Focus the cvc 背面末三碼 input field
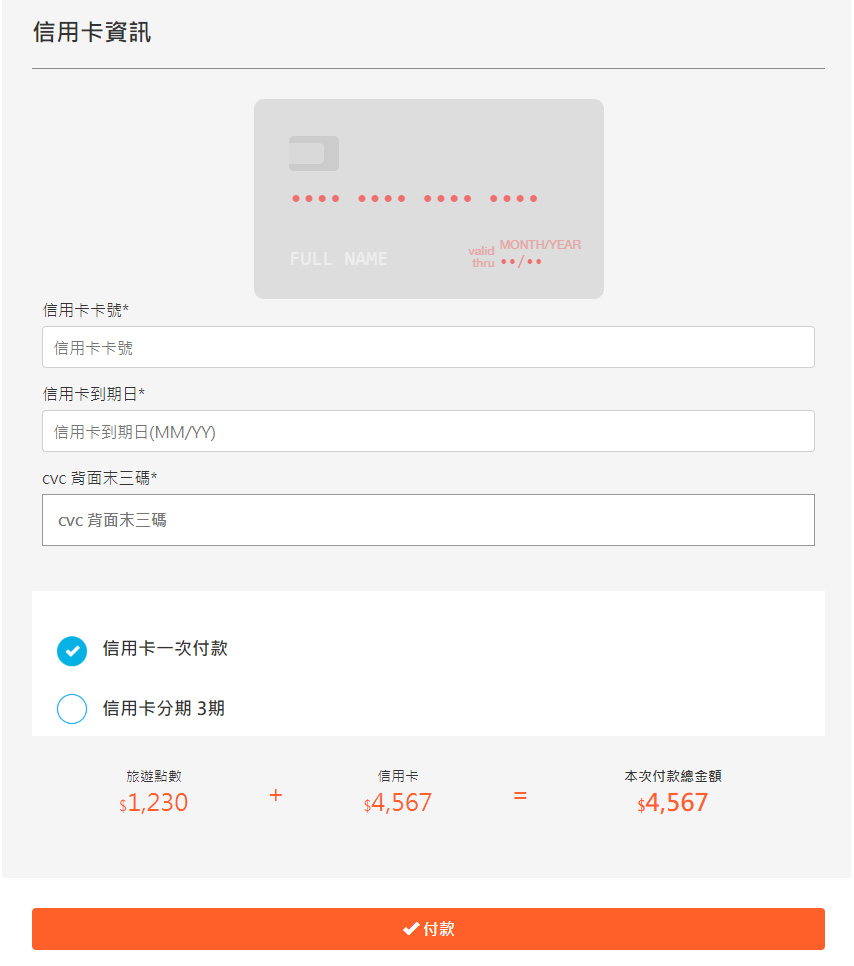This screenshot has width=854, height=966. [428, 520]
